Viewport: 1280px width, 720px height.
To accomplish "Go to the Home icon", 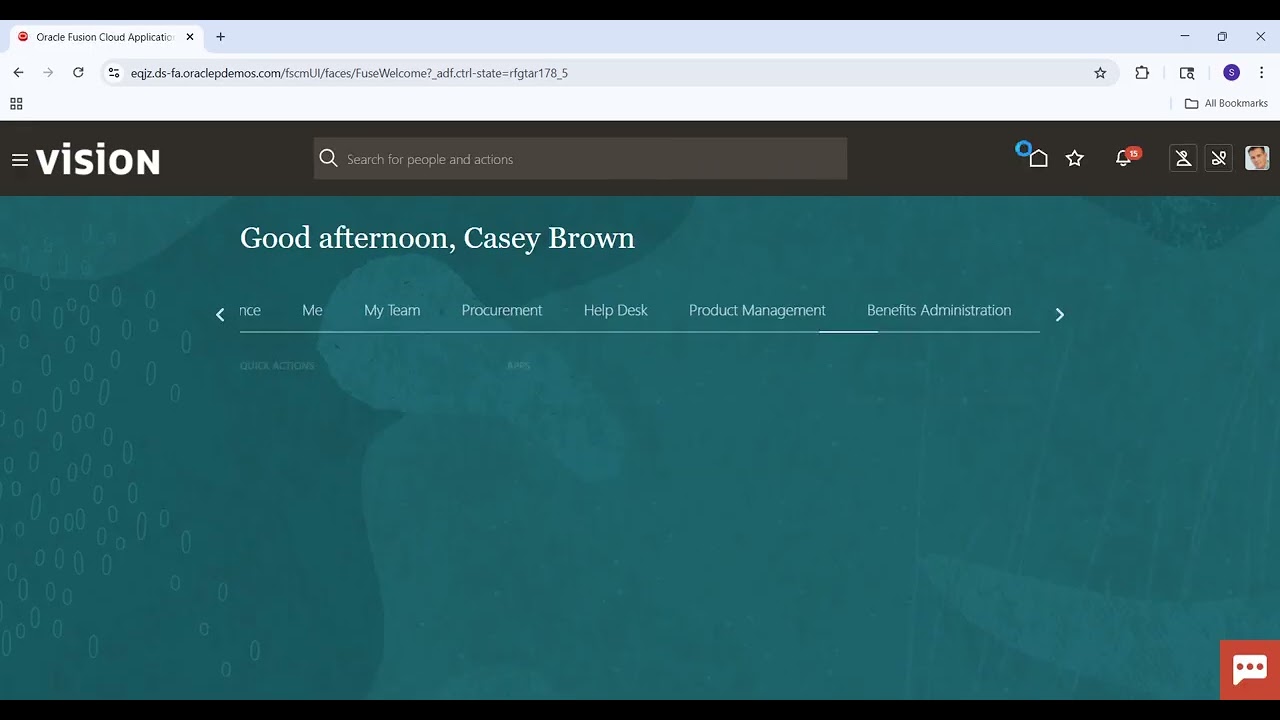I will click(1038, 158).
